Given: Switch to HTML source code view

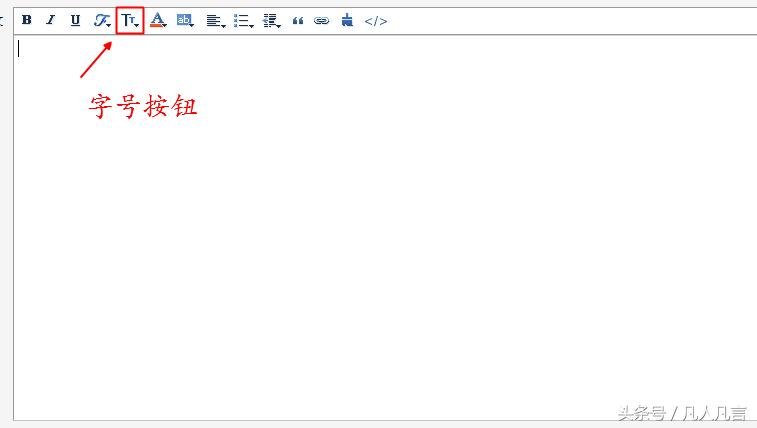Looking at the screenshot, I should (x=375, y=20).
